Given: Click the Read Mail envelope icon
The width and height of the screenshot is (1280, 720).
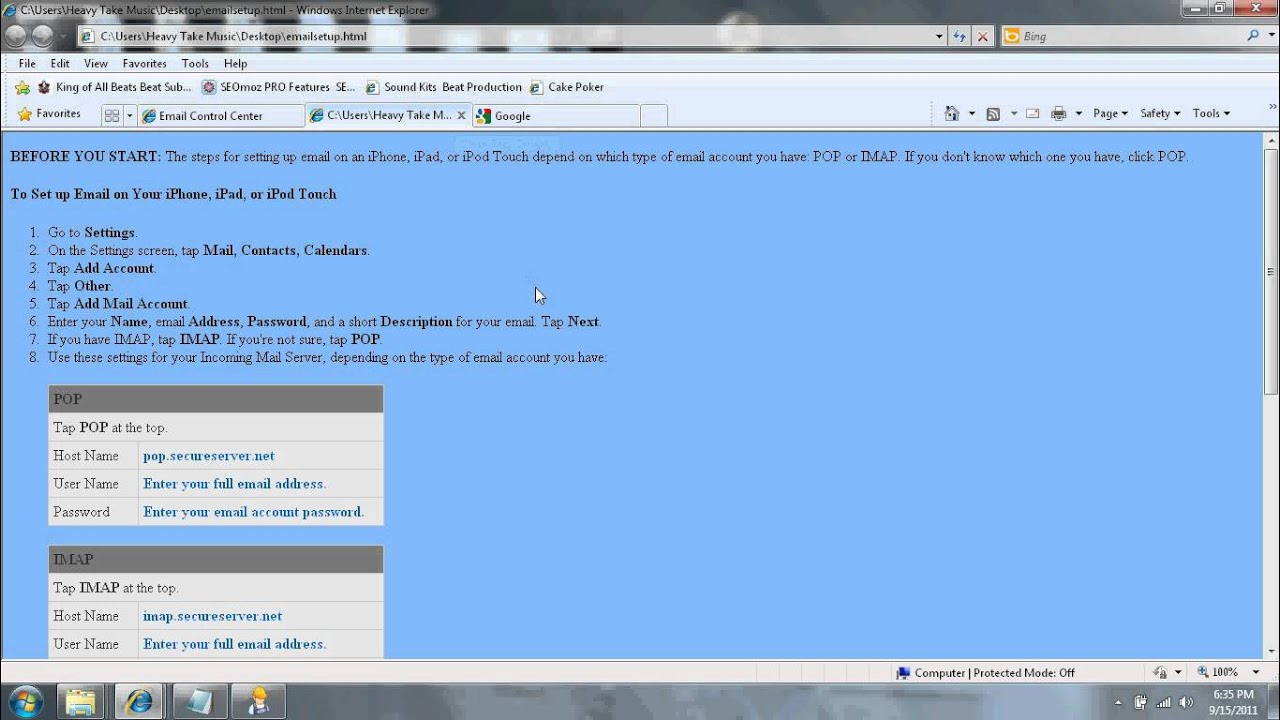Looking at the screenshot, I should coord(1033,114).
